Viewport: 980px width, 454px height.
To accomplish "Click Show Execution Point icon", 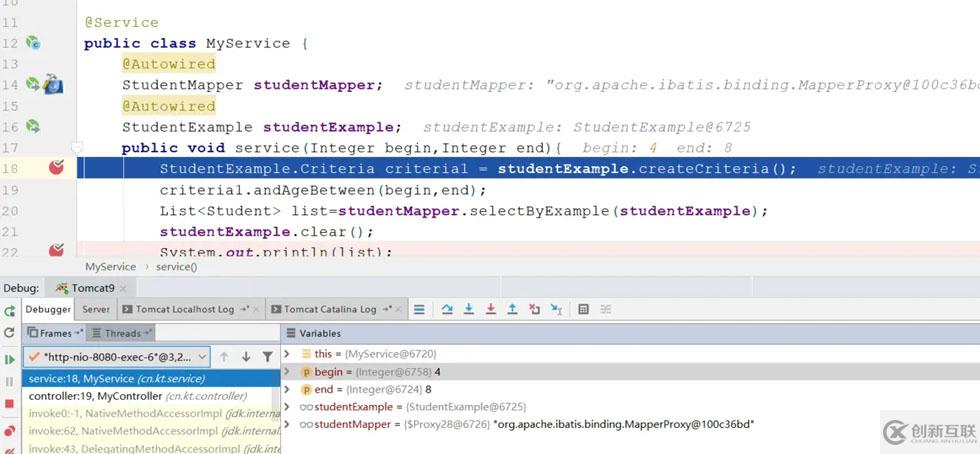I will (419, 309).
